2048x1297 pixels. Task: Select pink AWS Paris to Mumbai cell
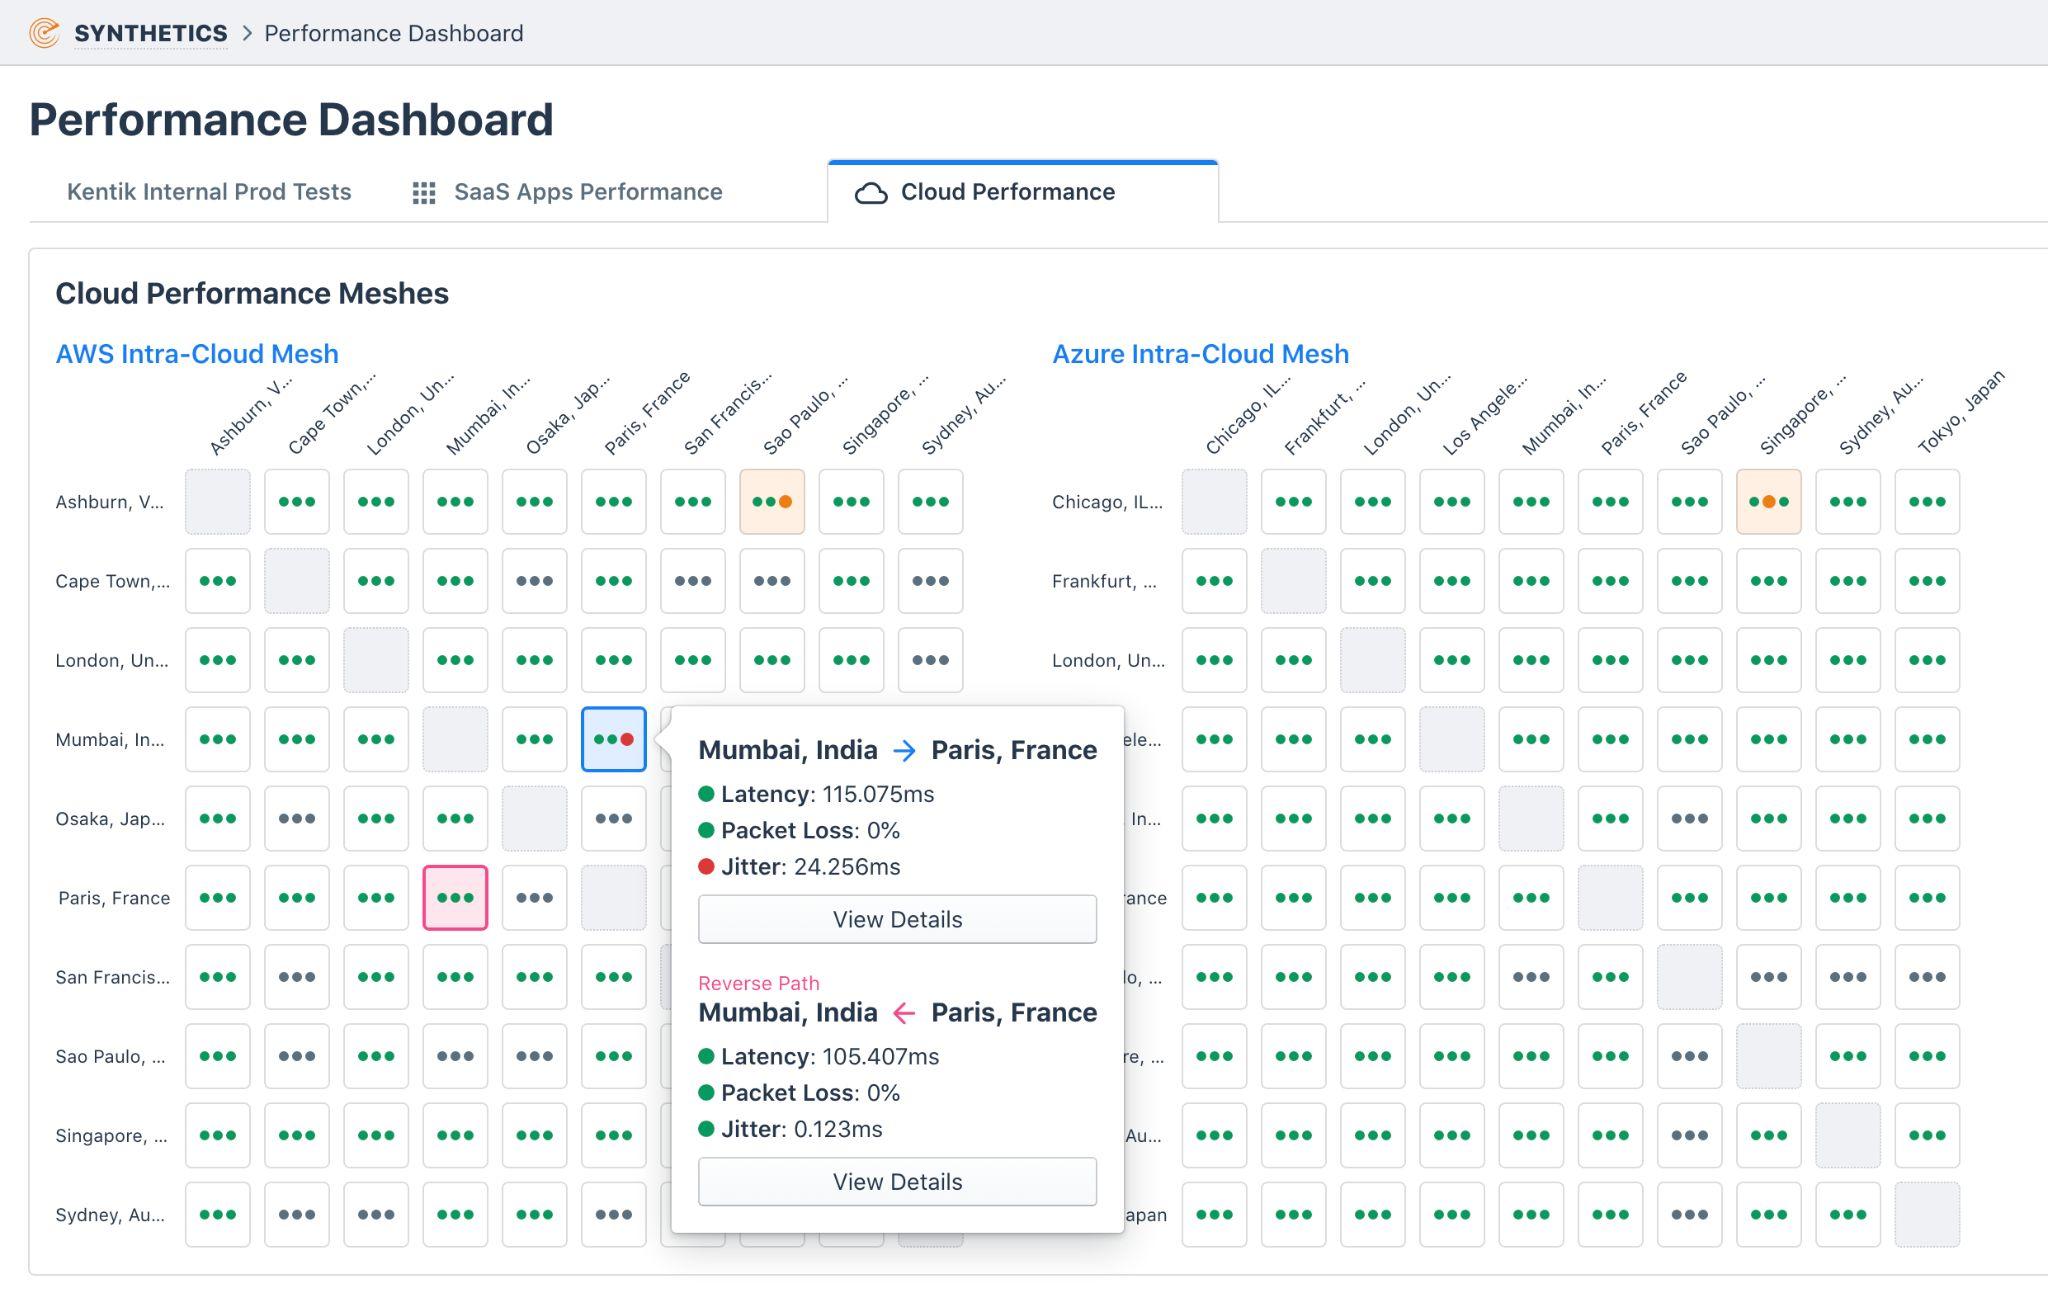click(x=455, y=898)
